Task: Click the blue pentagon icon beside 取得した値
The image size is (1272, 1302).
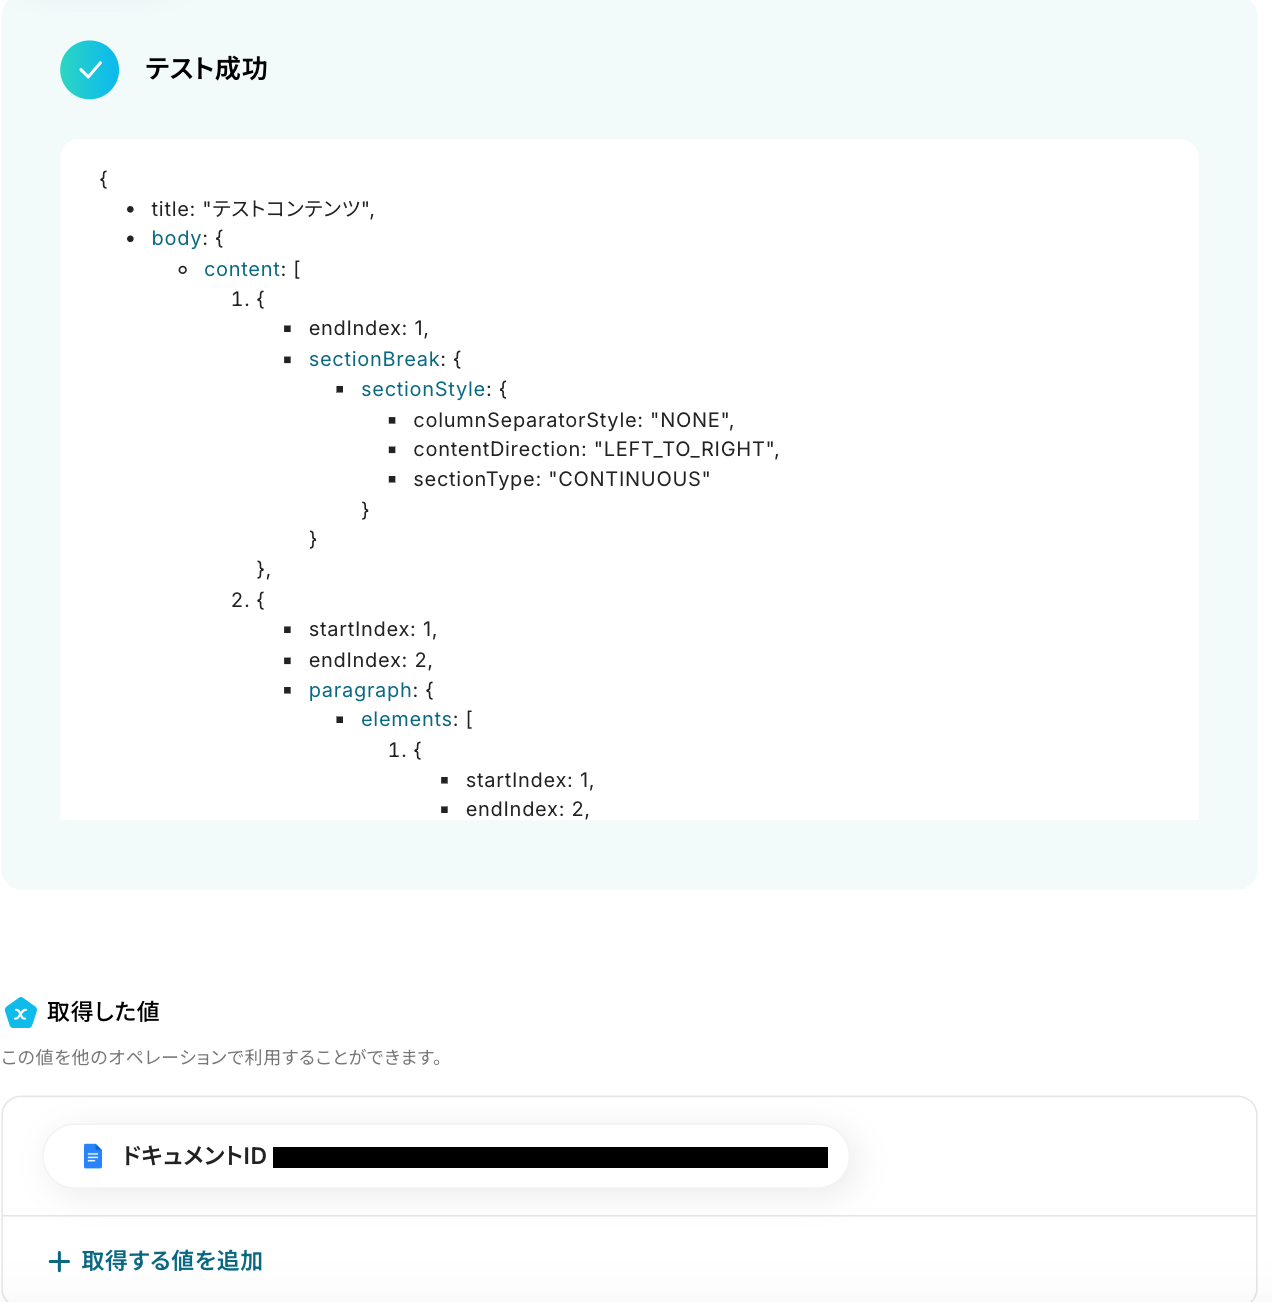Action: tap(21, 1013)
